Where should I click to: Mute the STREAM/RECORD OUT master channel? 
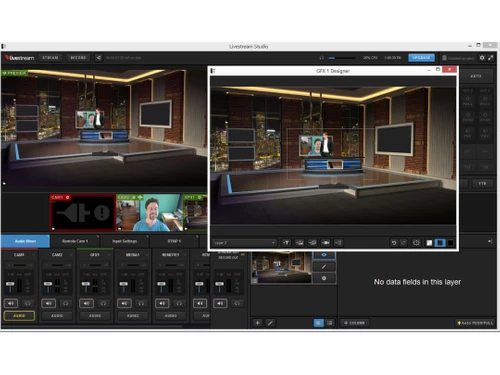tap(220, 303)
